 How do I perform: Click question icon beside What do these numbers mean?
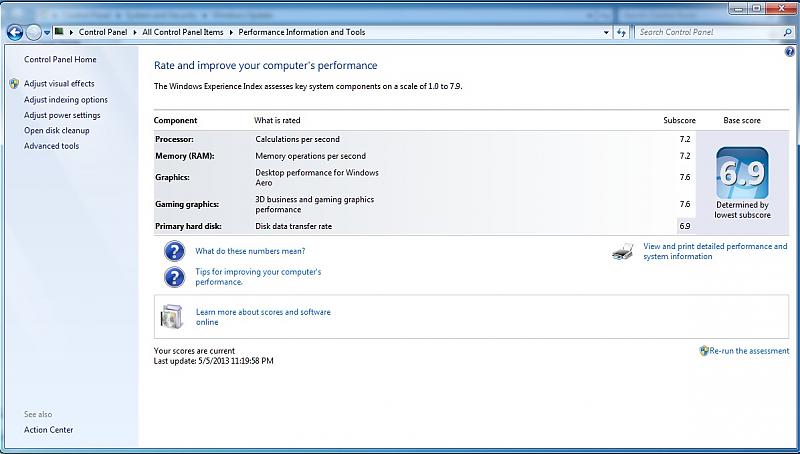pyautogui.click(x=174, y=251)
